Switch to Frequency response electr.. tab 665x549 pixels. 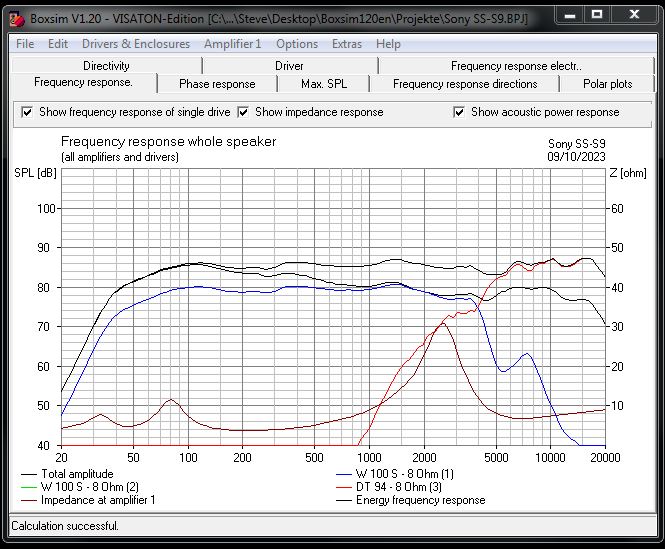(x=516, y=66)
